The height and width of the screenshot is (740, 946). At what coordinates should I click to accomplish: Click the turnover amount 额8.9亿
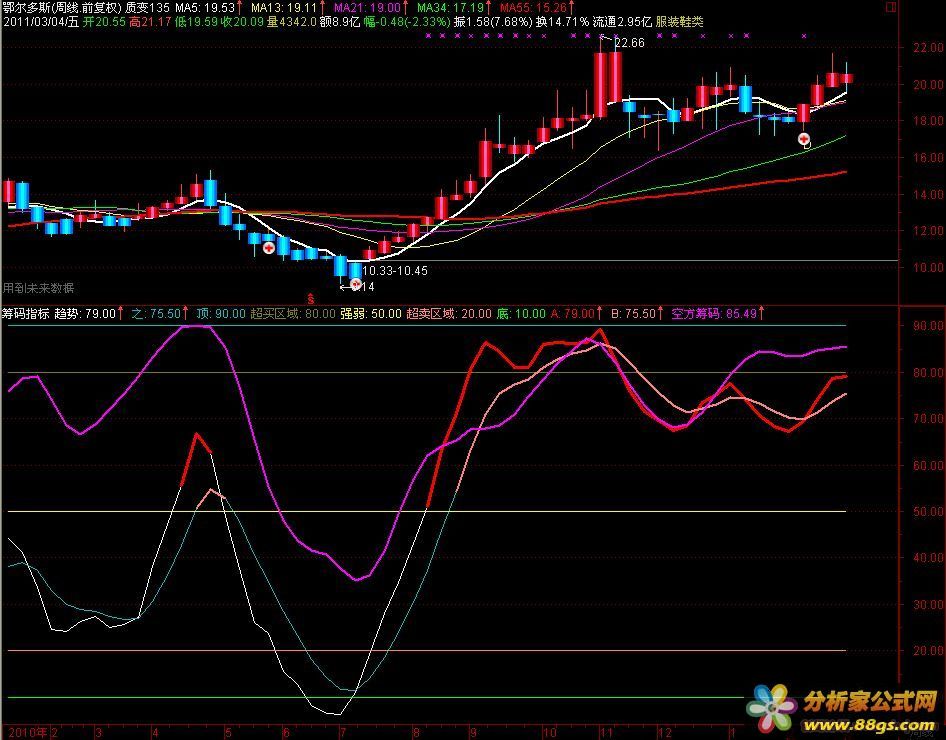click(340, 22)
